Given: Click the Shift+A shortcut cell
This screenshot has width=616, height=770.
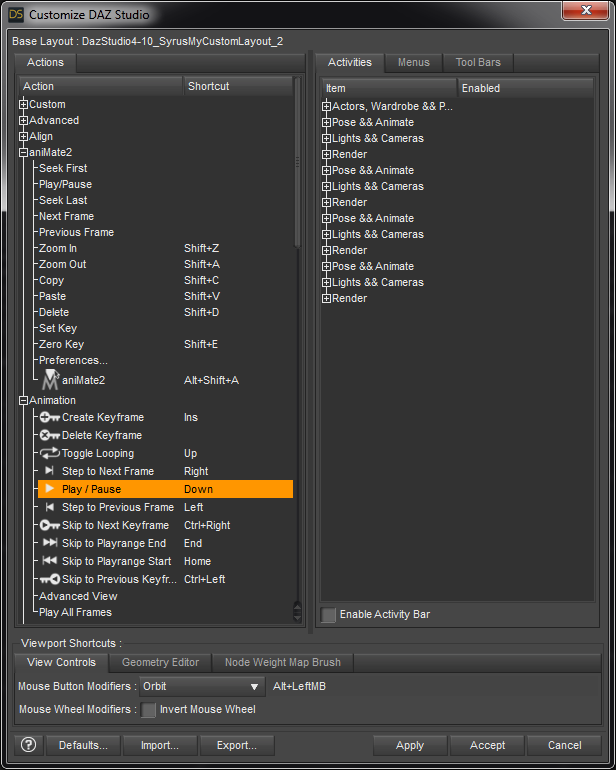Looking at the screenshot, I should [x=201, y=264].
